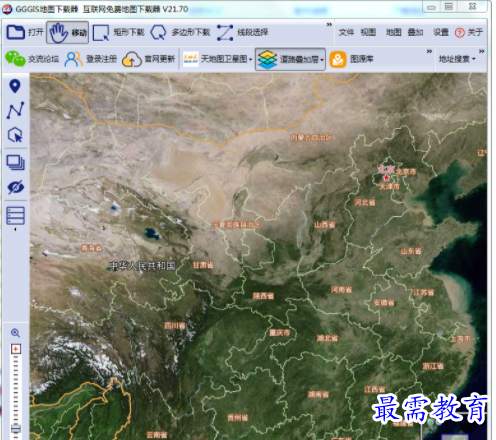Select the polyline drawing tool in sidebar
This screenshot has width=496, height=440.
tap(15, 110)
